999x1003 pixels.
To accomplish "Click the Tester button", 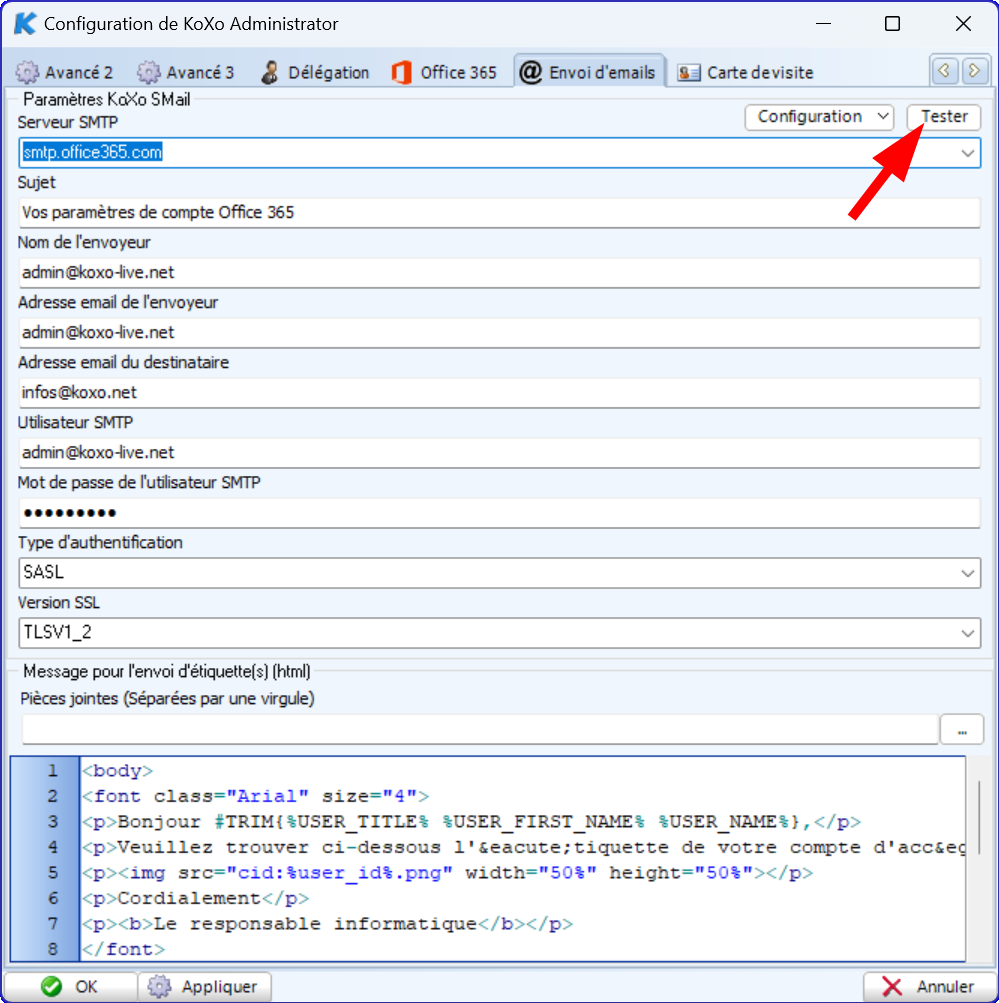I will click(944, 117).
